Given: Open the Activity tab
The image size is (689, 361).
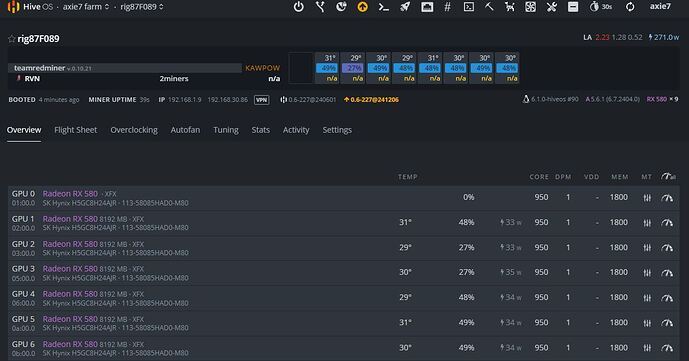Looking at the screenshot, I should click(x=296, y=130).
